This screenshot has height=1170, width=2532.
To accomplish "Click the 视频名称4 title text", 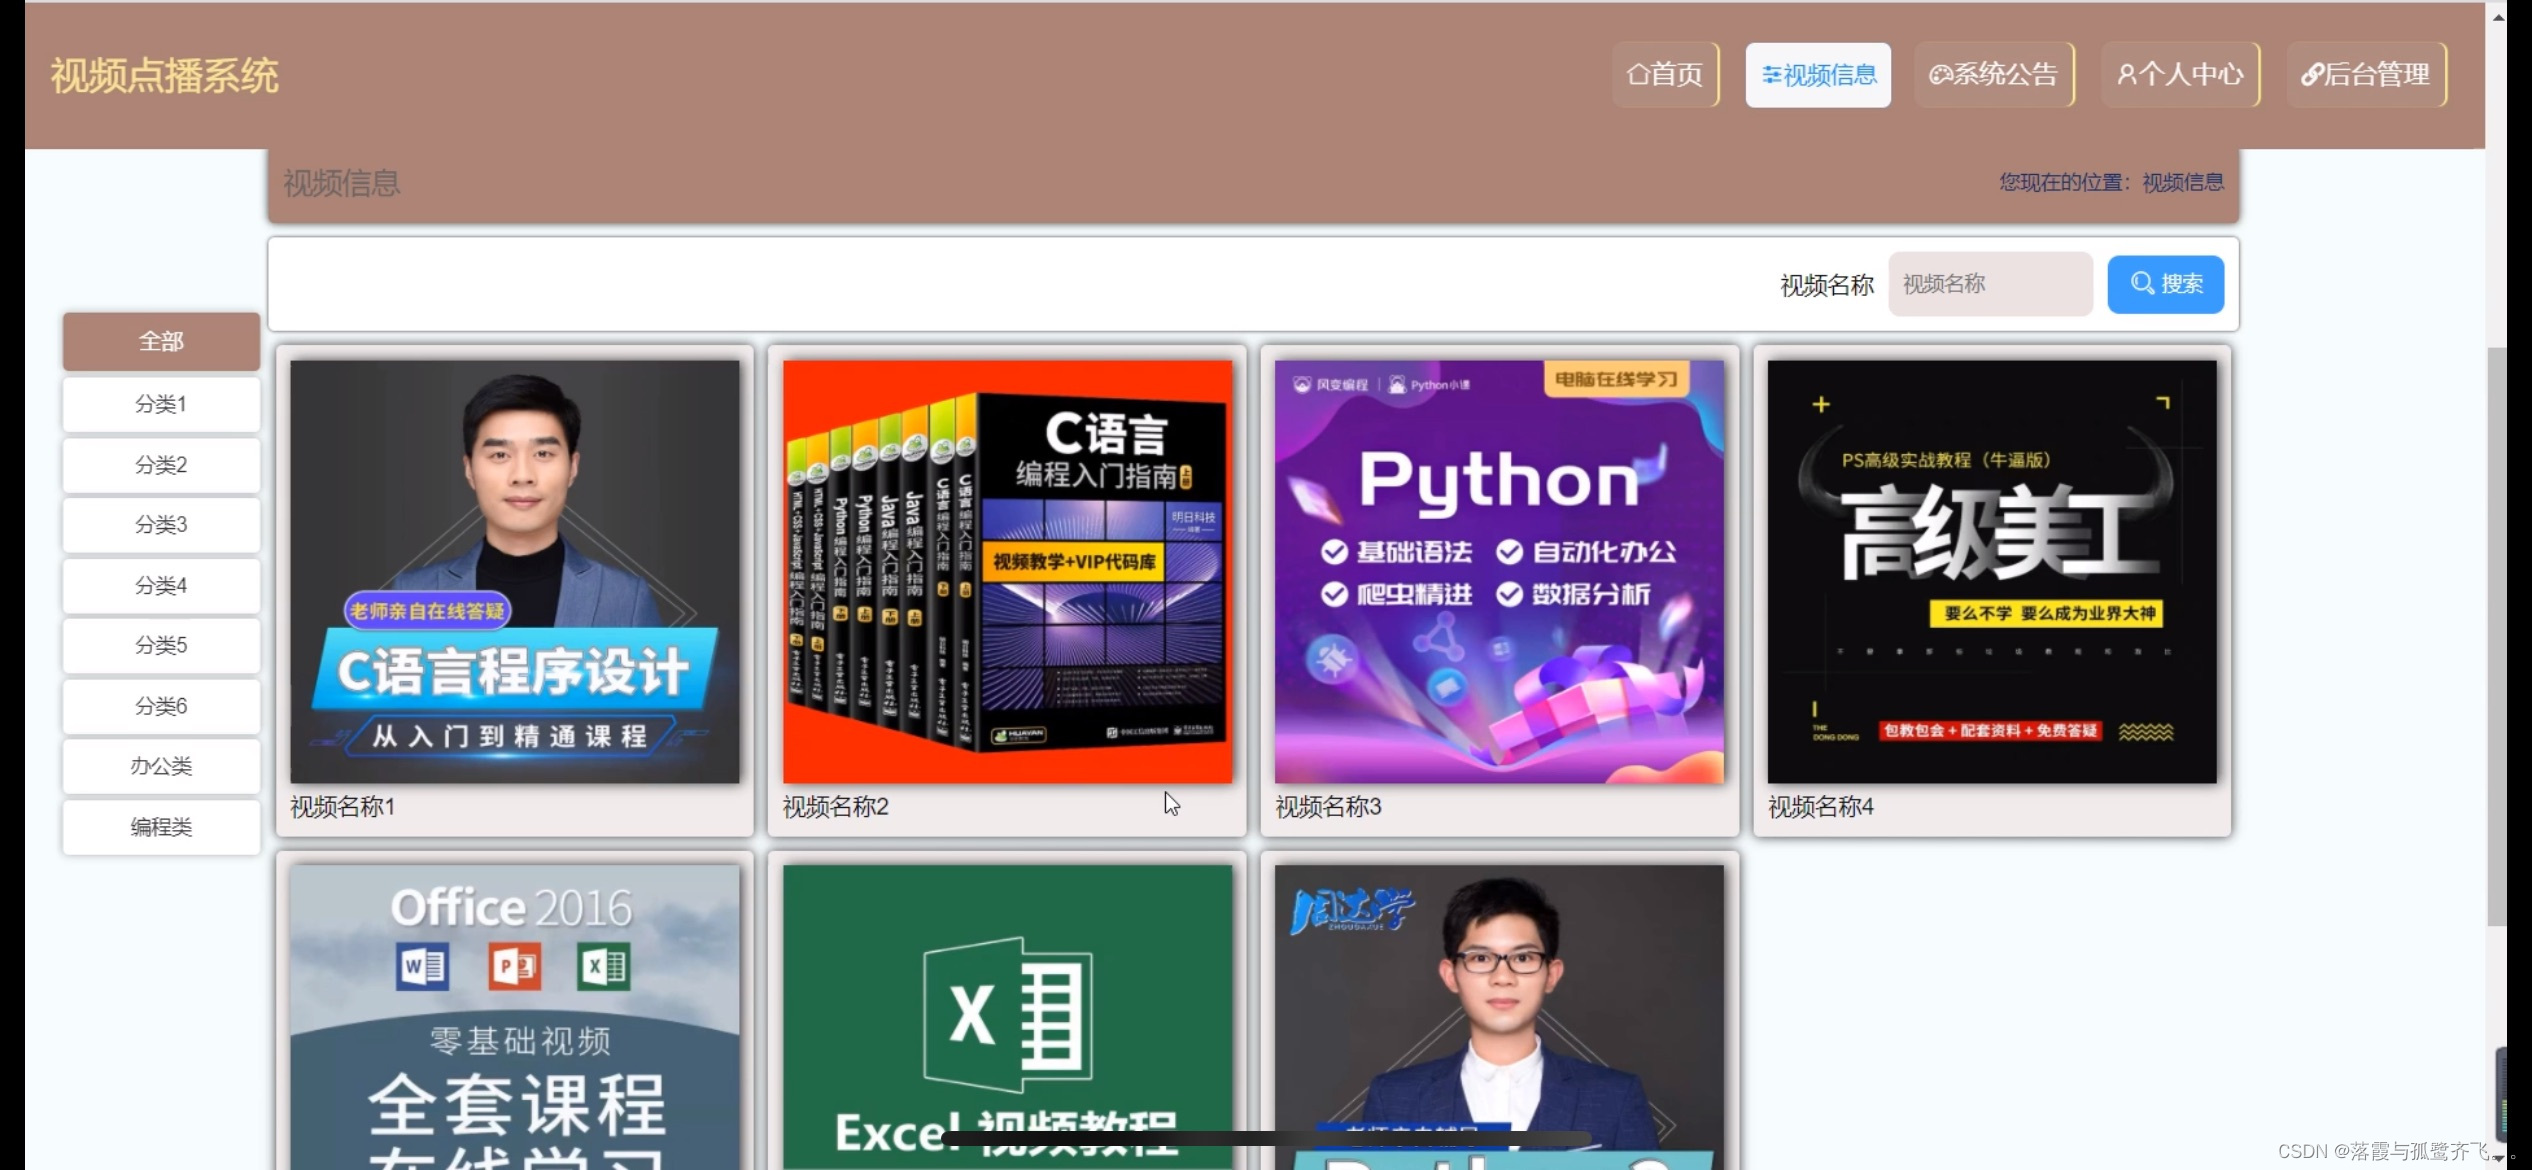I will coord(1821,807).
